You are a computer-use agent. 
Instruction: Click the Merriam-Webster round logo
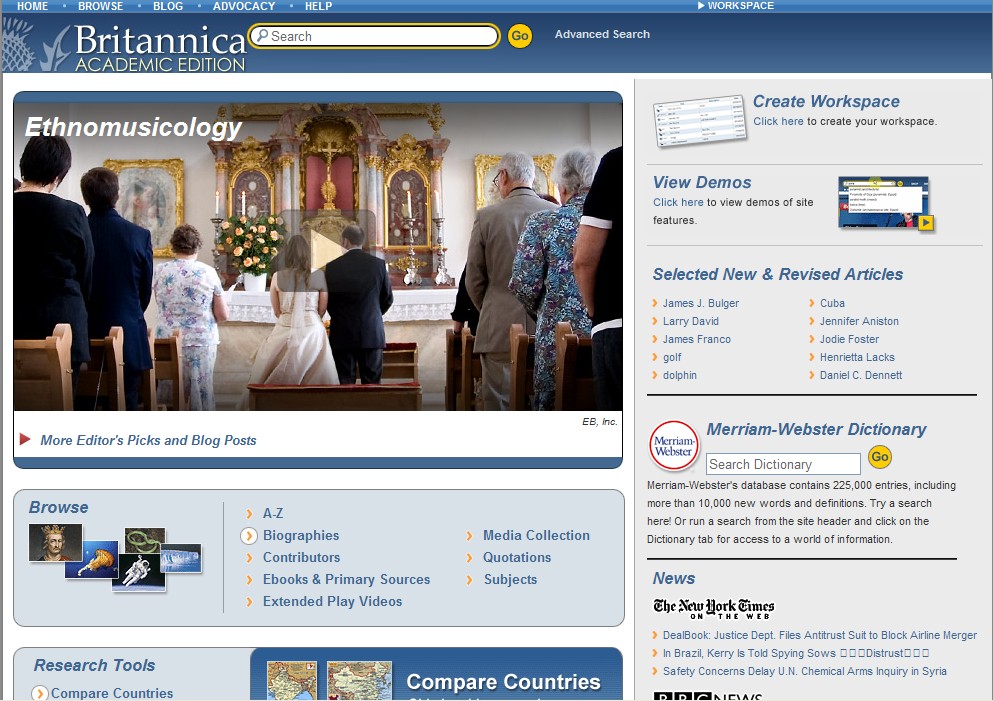coord(674,446)
